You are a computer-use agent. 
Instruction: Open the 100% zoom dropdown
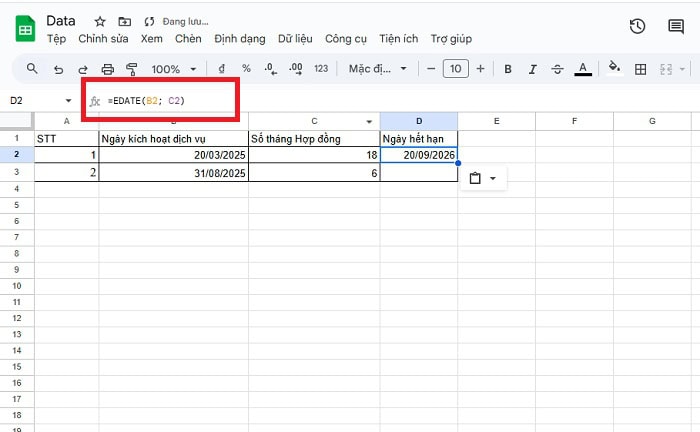coord(172,69)
